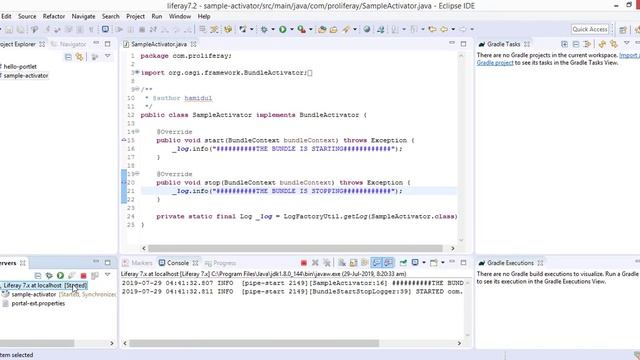Viewport: 640px width, 360px height.
Task: Open the Gradle Tasks View Menu triangle
Action: pyautogui.click(x=627, y=43)
